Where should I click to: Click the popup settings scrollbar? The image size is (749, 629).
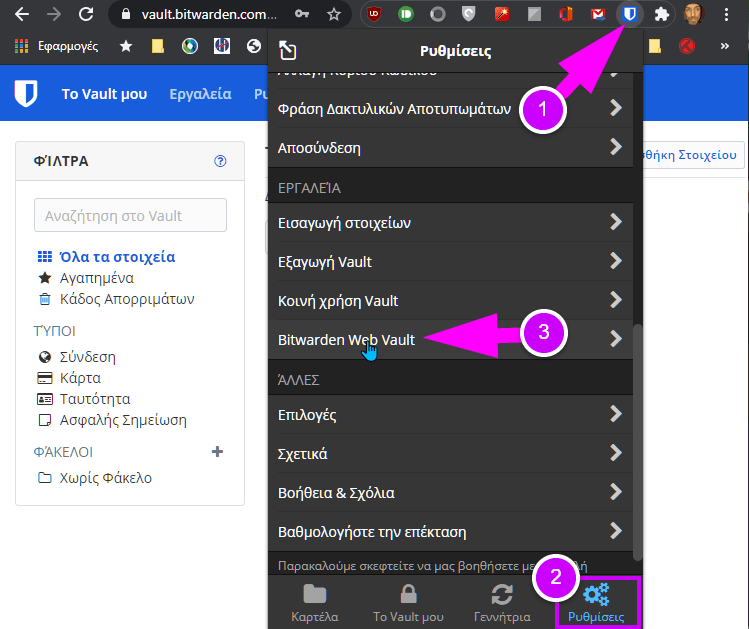click(638, 442)
